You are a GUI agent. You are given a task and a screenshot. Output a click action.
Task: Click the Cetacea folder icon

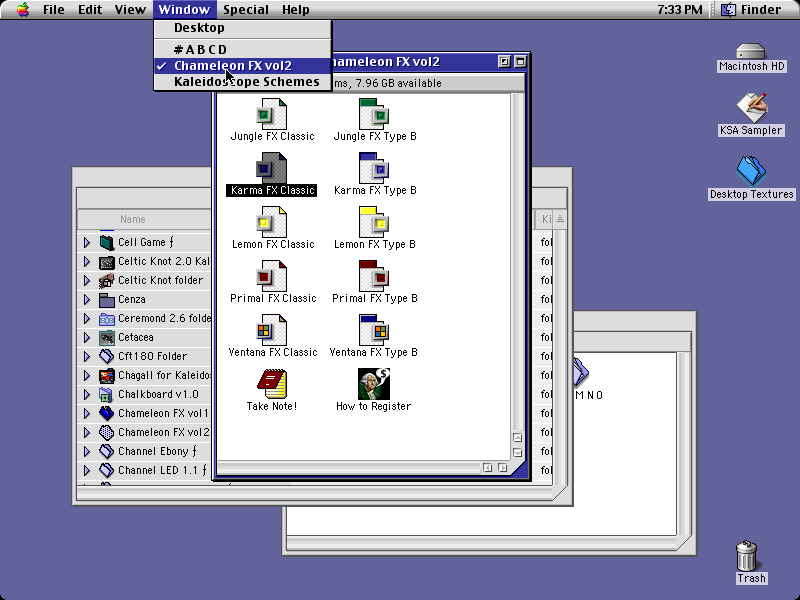106,338
